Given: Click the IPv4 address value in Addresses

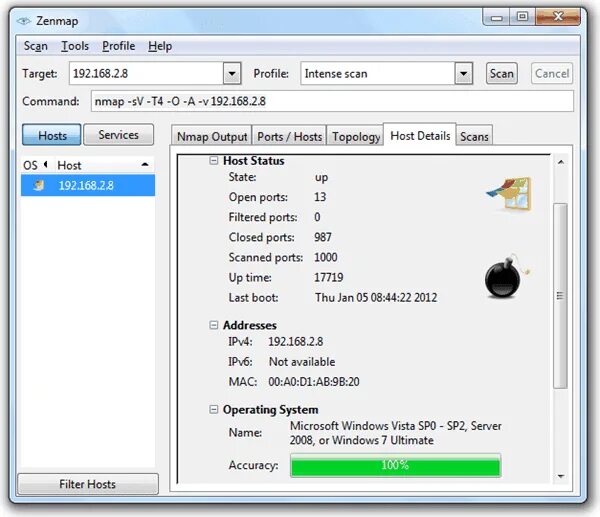Looking at the screenshot, I should pos(296,342).
